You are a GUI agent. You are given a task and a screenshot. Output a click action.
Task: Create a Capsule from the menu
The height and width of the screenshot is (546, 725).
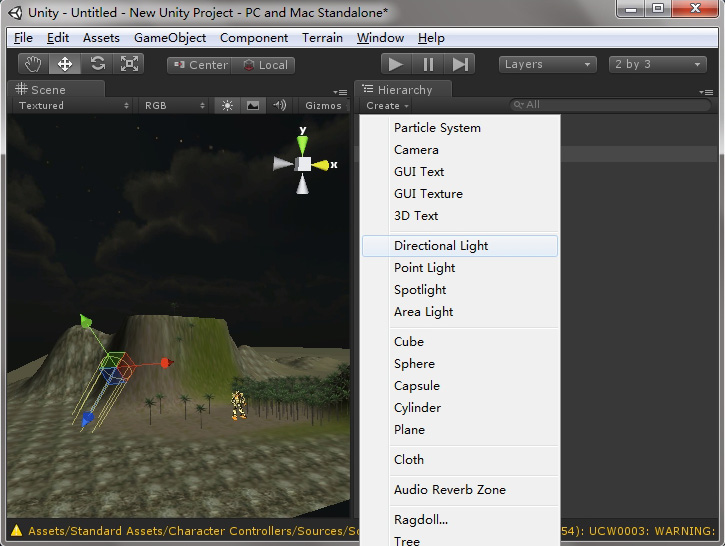click(460, 386)
